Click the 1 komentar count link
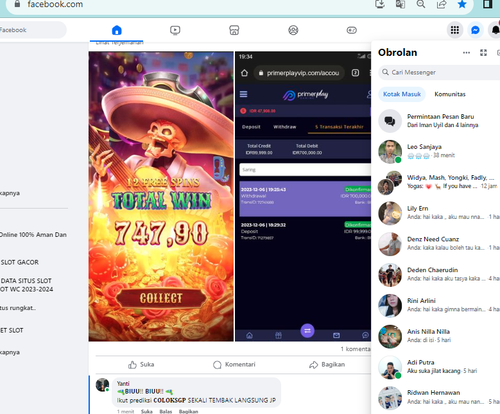Screen dimensions: 500x414 pyautogui.click(x=355, y=349)
